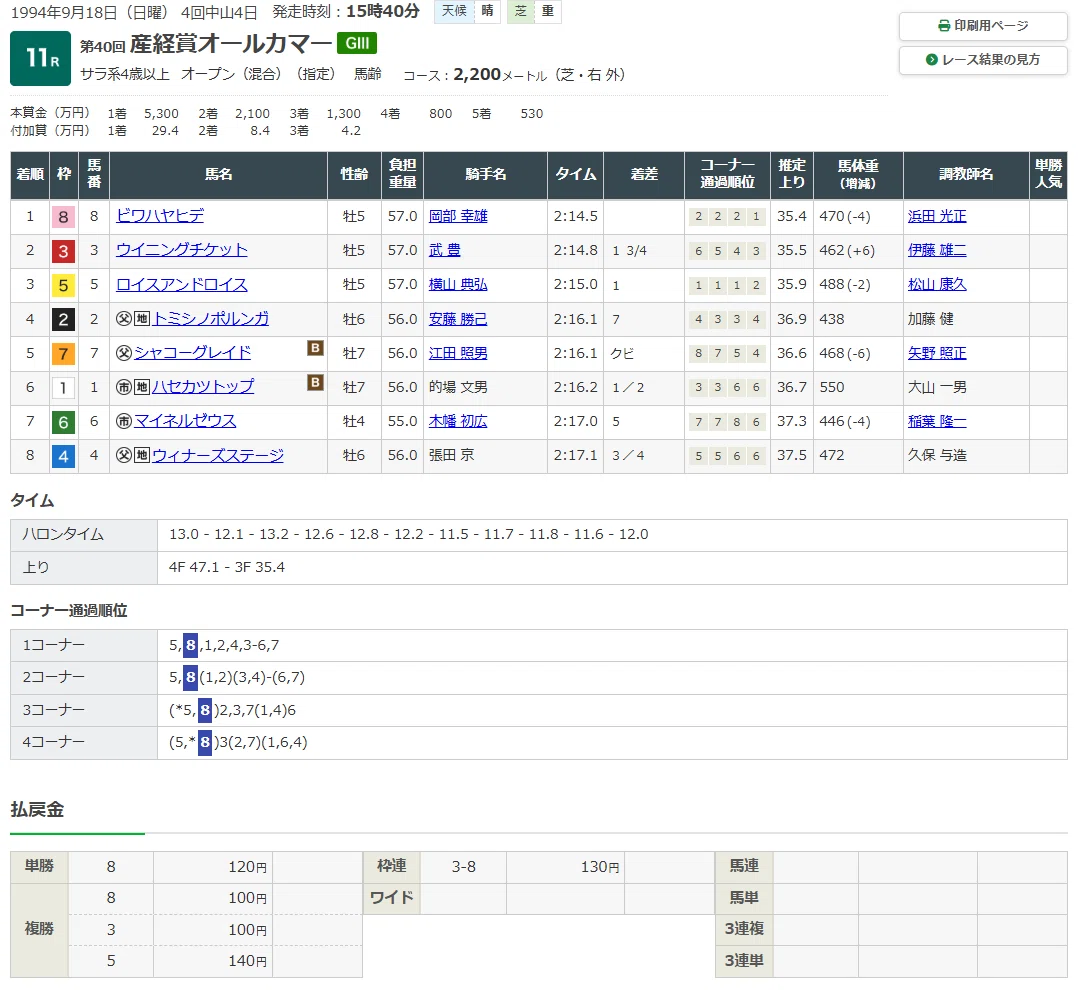Select time cell 2:14.5
Screen dimensions: 1081x990
coord(576,216)
